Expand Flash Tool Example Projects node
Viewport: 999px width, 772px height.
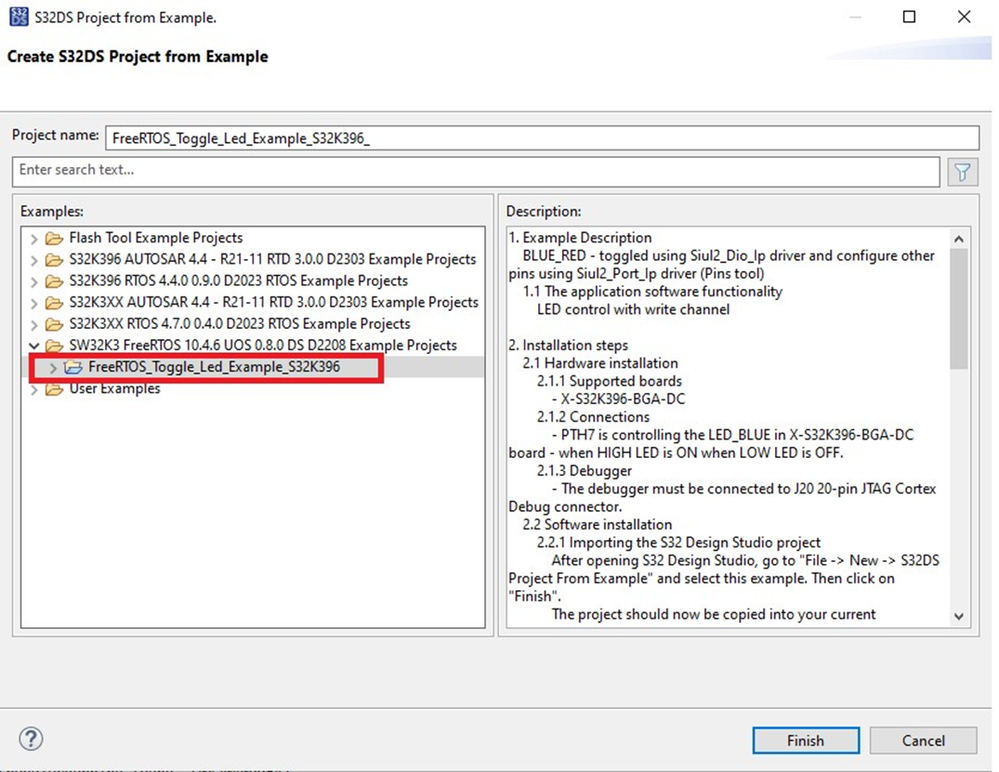click(34, 239)
